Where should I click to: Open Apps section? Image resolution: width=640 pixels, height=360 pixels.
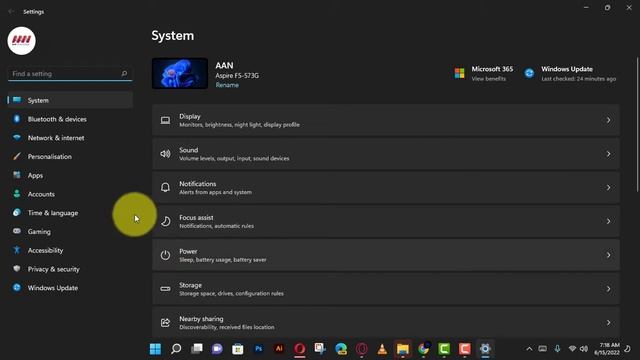pyautogui.click(x=70, y=176)
